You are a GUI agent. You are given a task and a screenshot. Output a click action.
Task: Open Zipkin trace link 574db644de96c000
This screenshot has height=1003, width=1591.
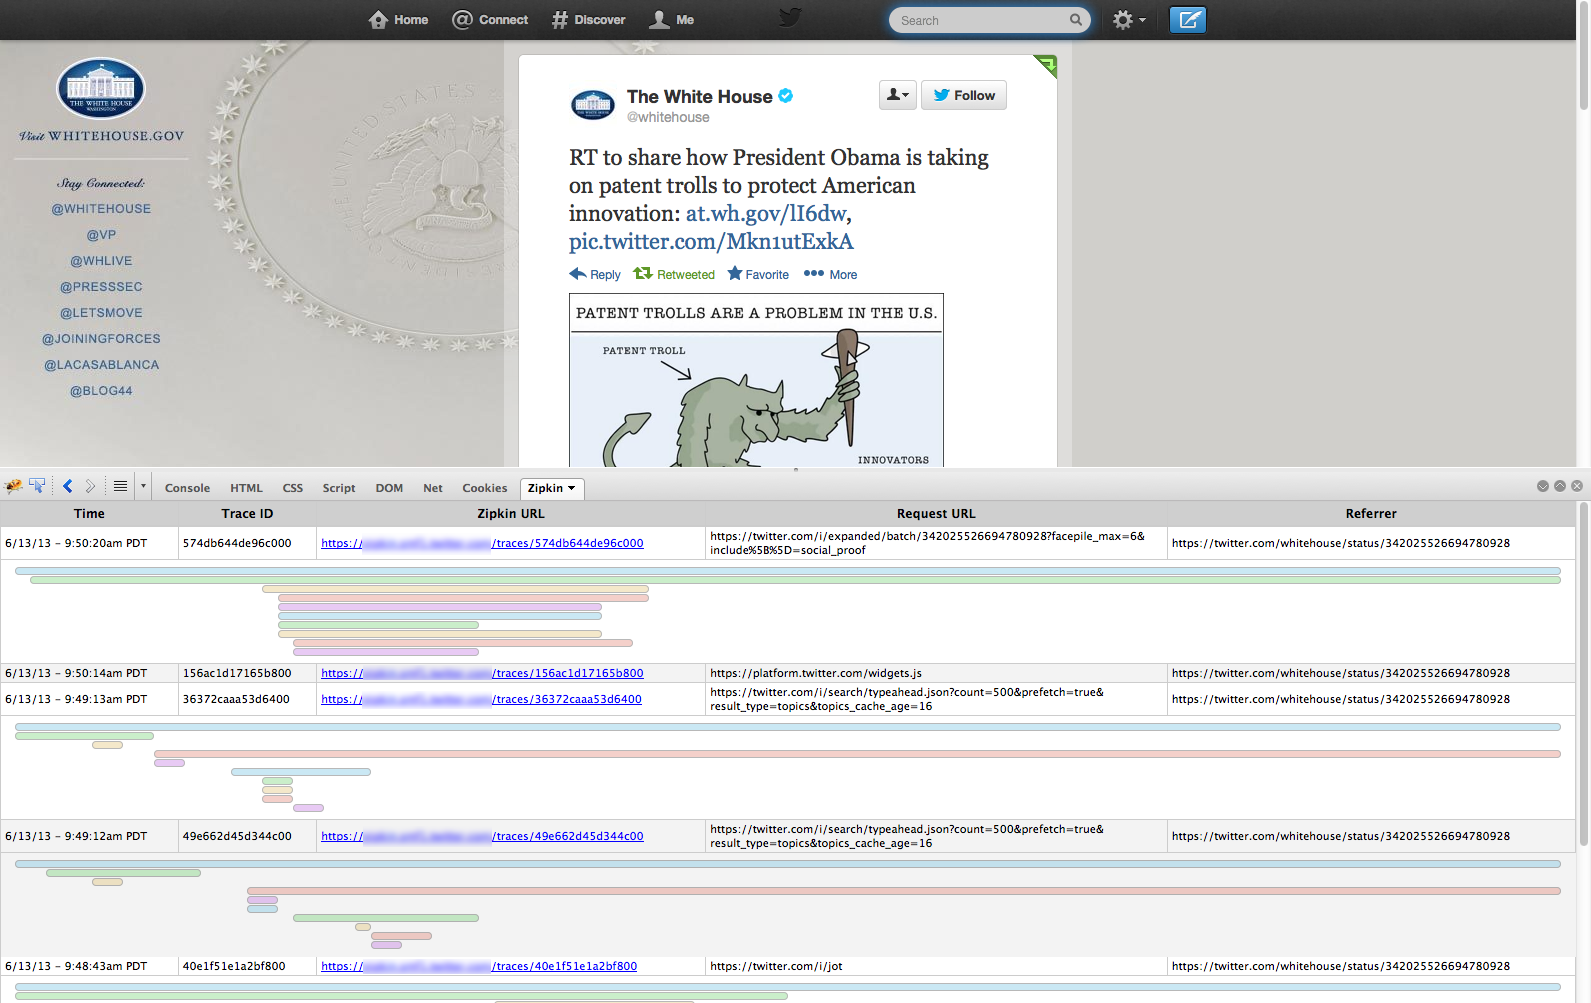[x=482, y=543]
